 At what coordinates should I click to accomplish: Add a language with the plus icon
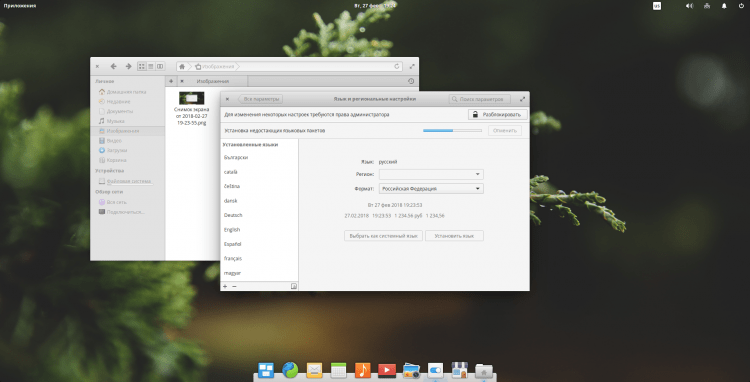tap(225, 286)
